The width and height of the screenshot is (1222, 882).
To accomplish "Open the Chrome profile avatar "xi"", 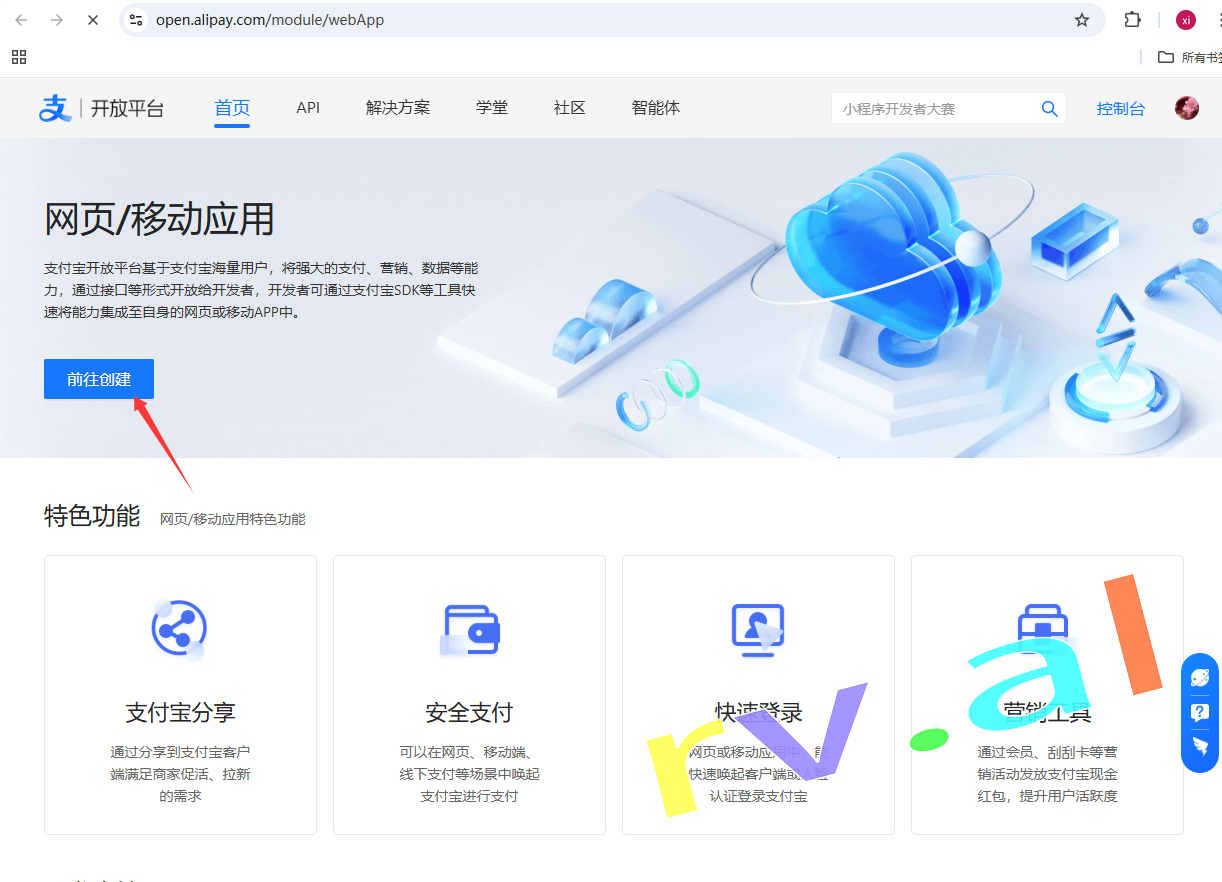I will 1186,20.
